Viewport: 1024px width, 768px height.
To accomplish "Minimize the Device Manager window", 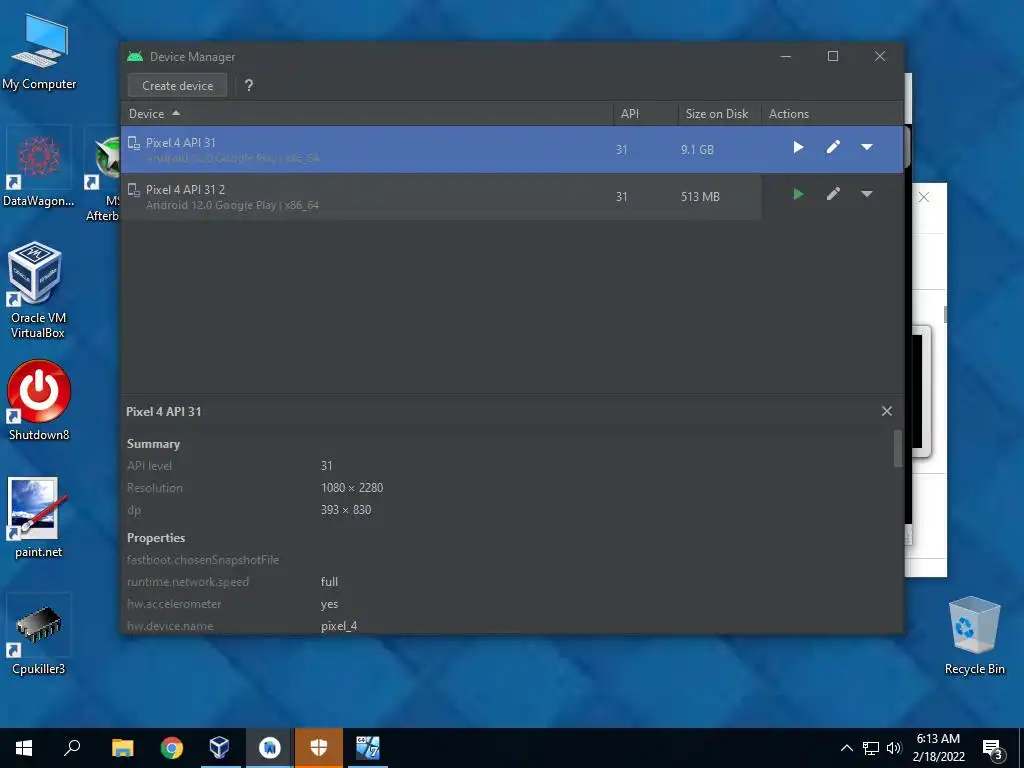I will [786, 56].
